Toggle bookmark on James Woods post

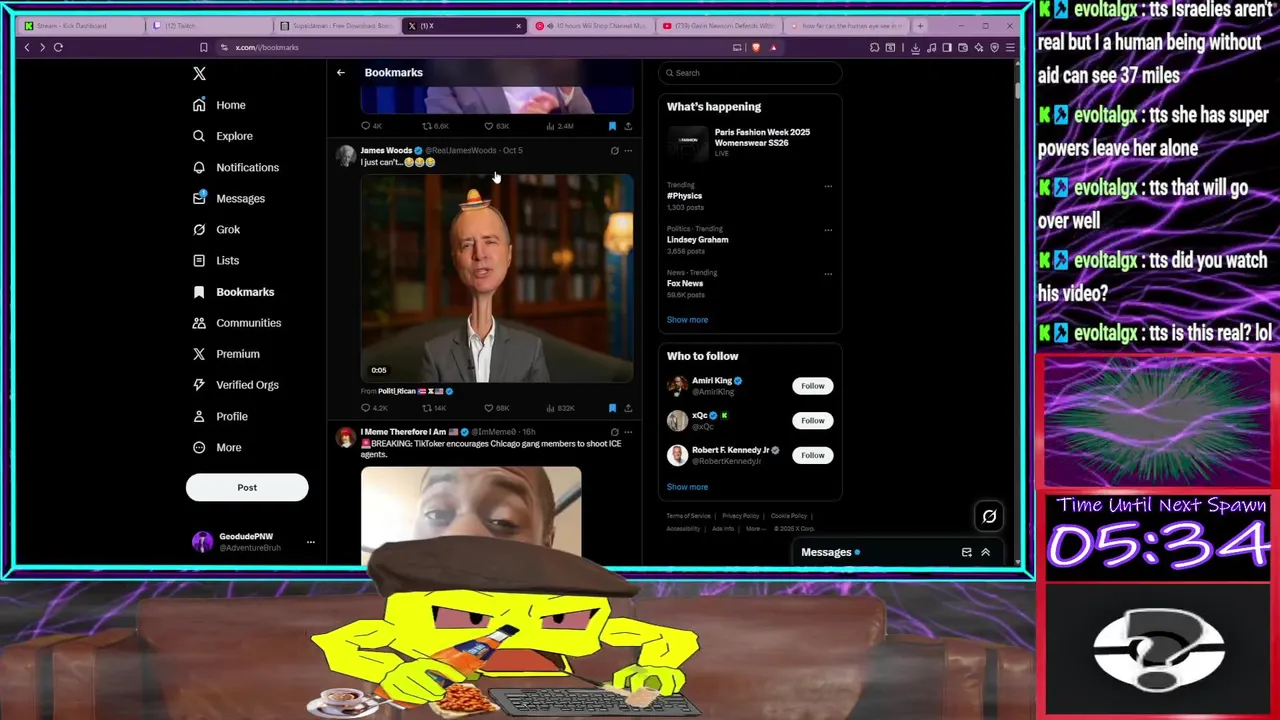pos(612,408)
